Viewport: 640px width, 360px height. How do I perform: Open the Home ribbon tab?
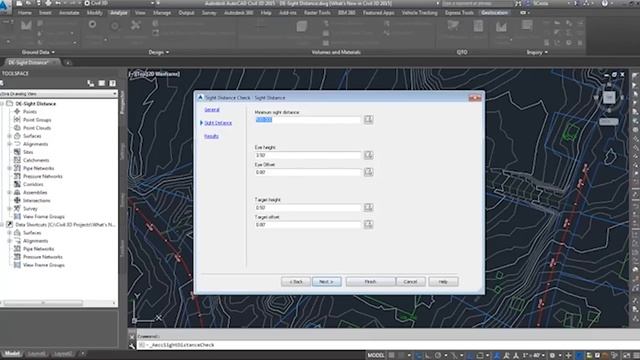(x=24, y=13)
